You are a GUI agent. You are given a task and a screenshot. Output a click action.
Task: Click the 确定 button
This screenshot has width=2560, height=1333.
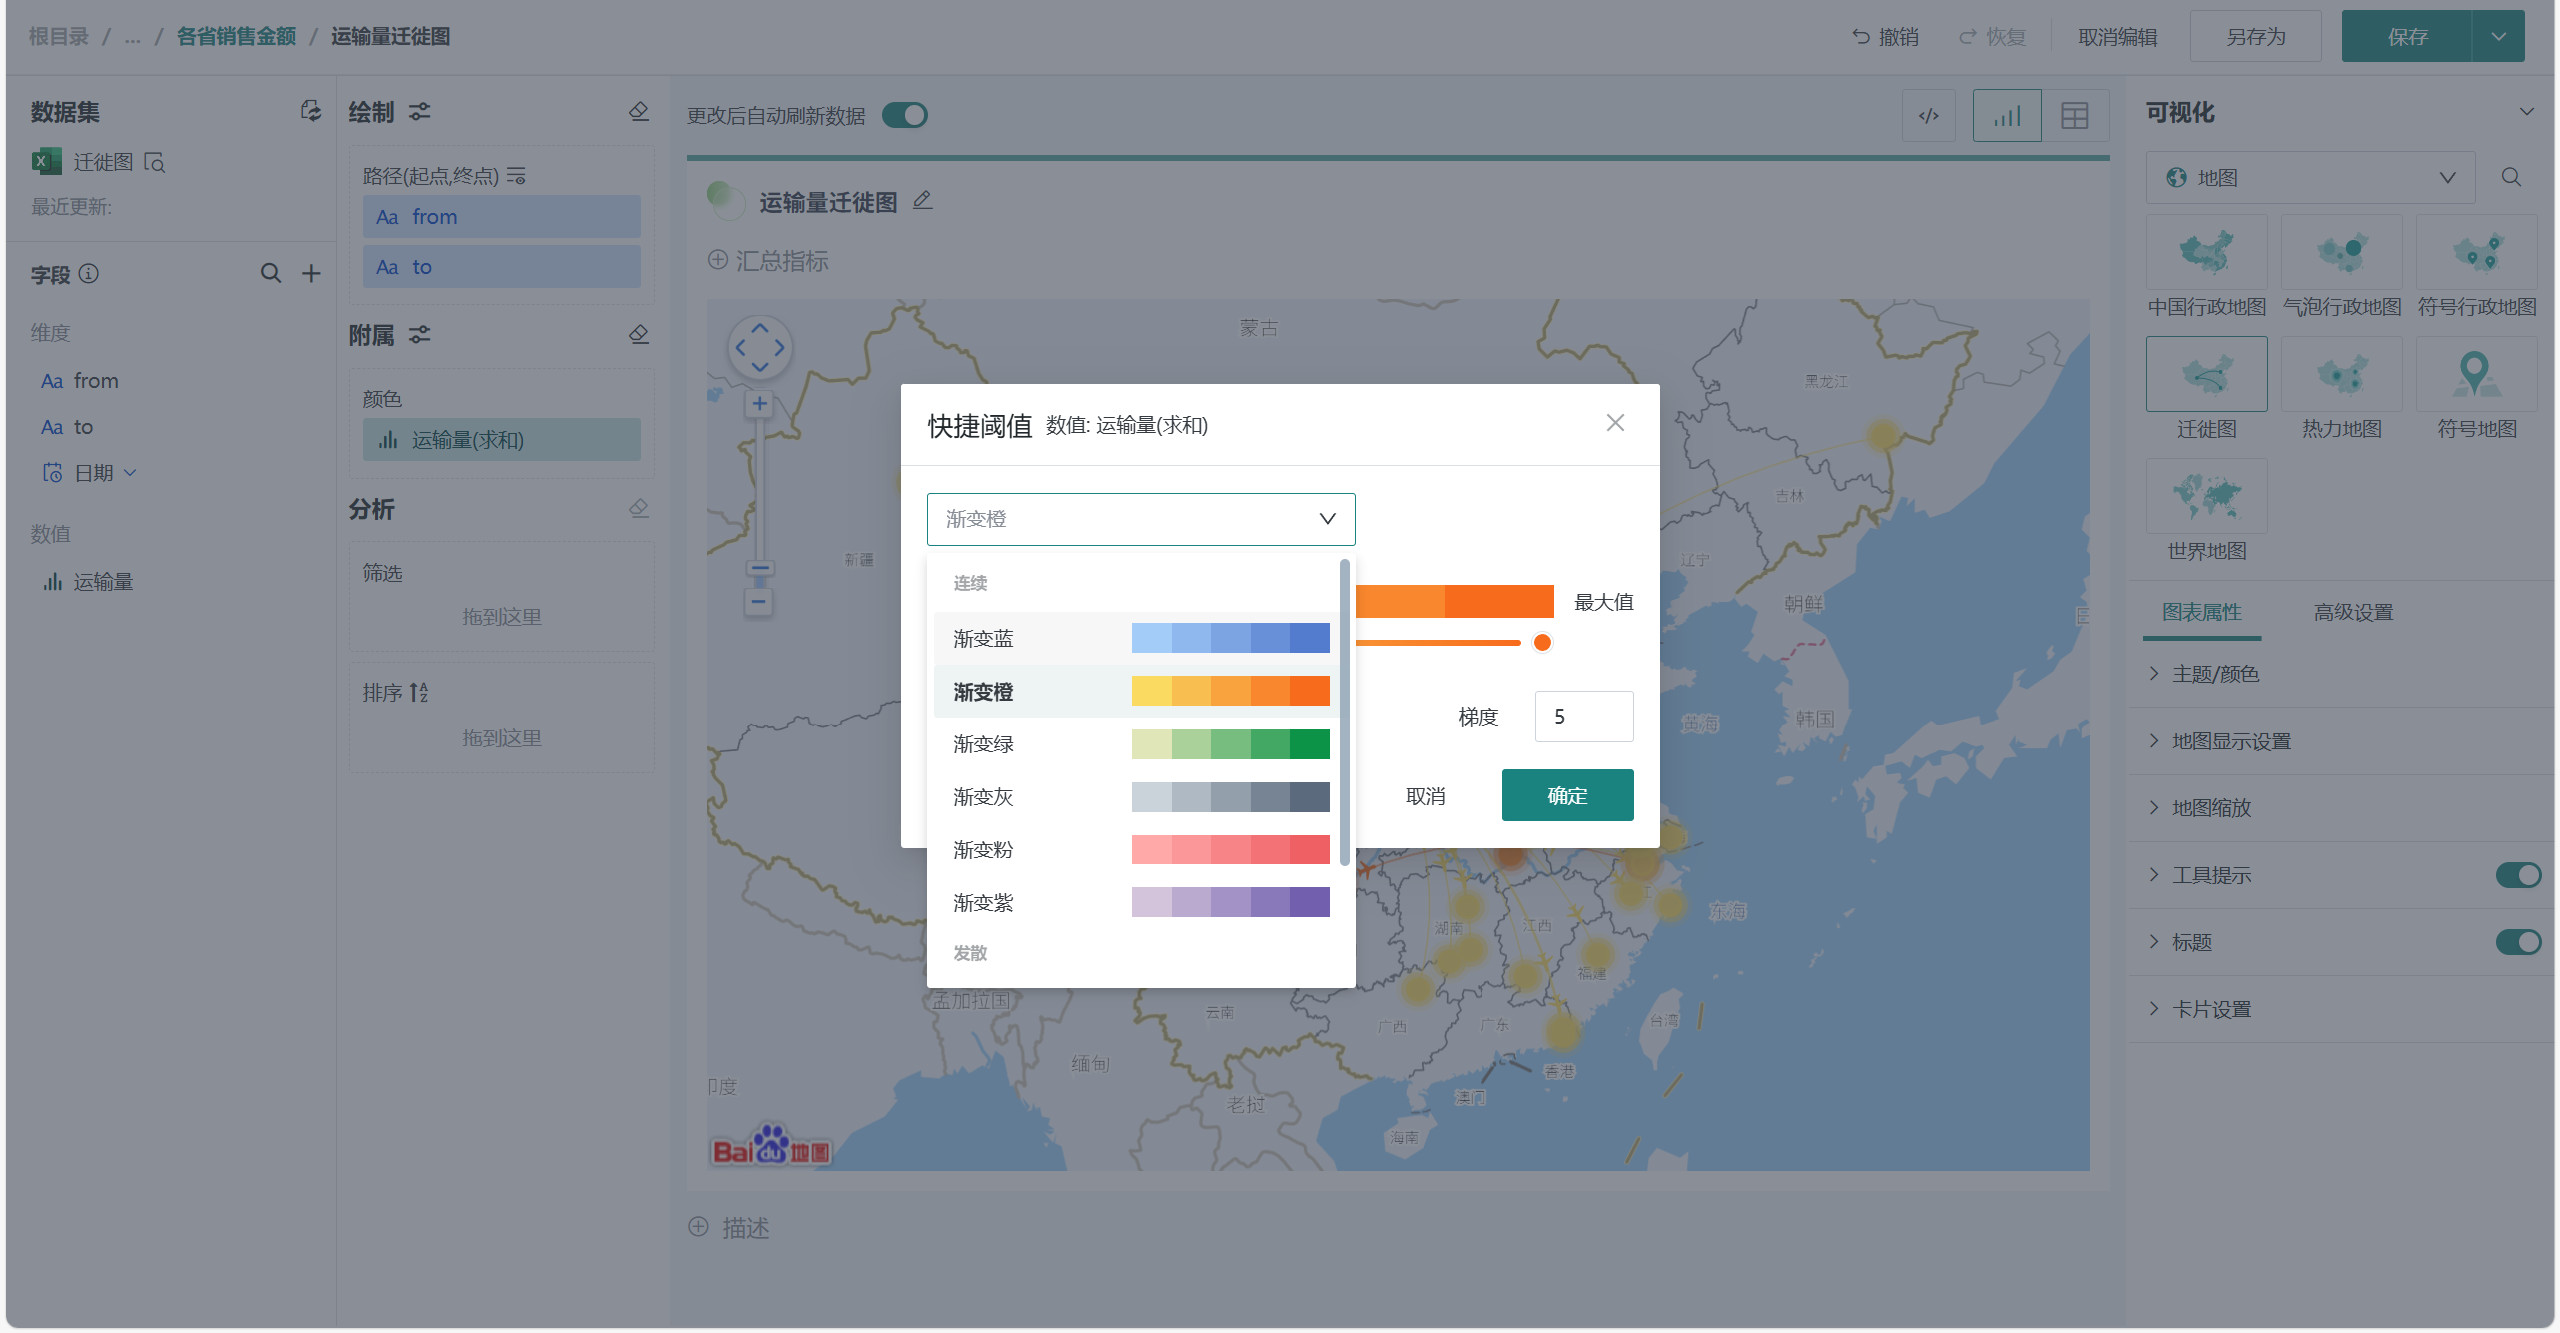point(1566,795)
